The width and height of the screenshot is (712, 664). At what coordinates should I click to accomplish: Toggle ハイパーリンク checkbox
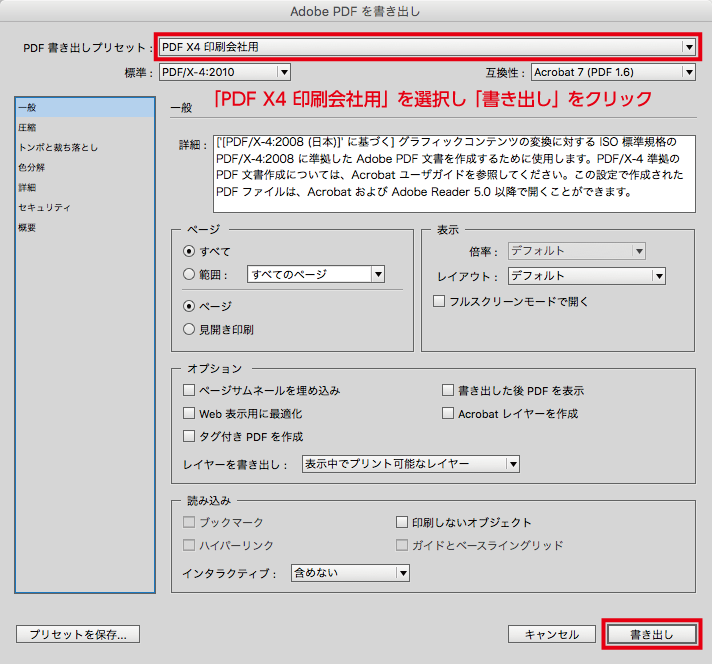188,545
